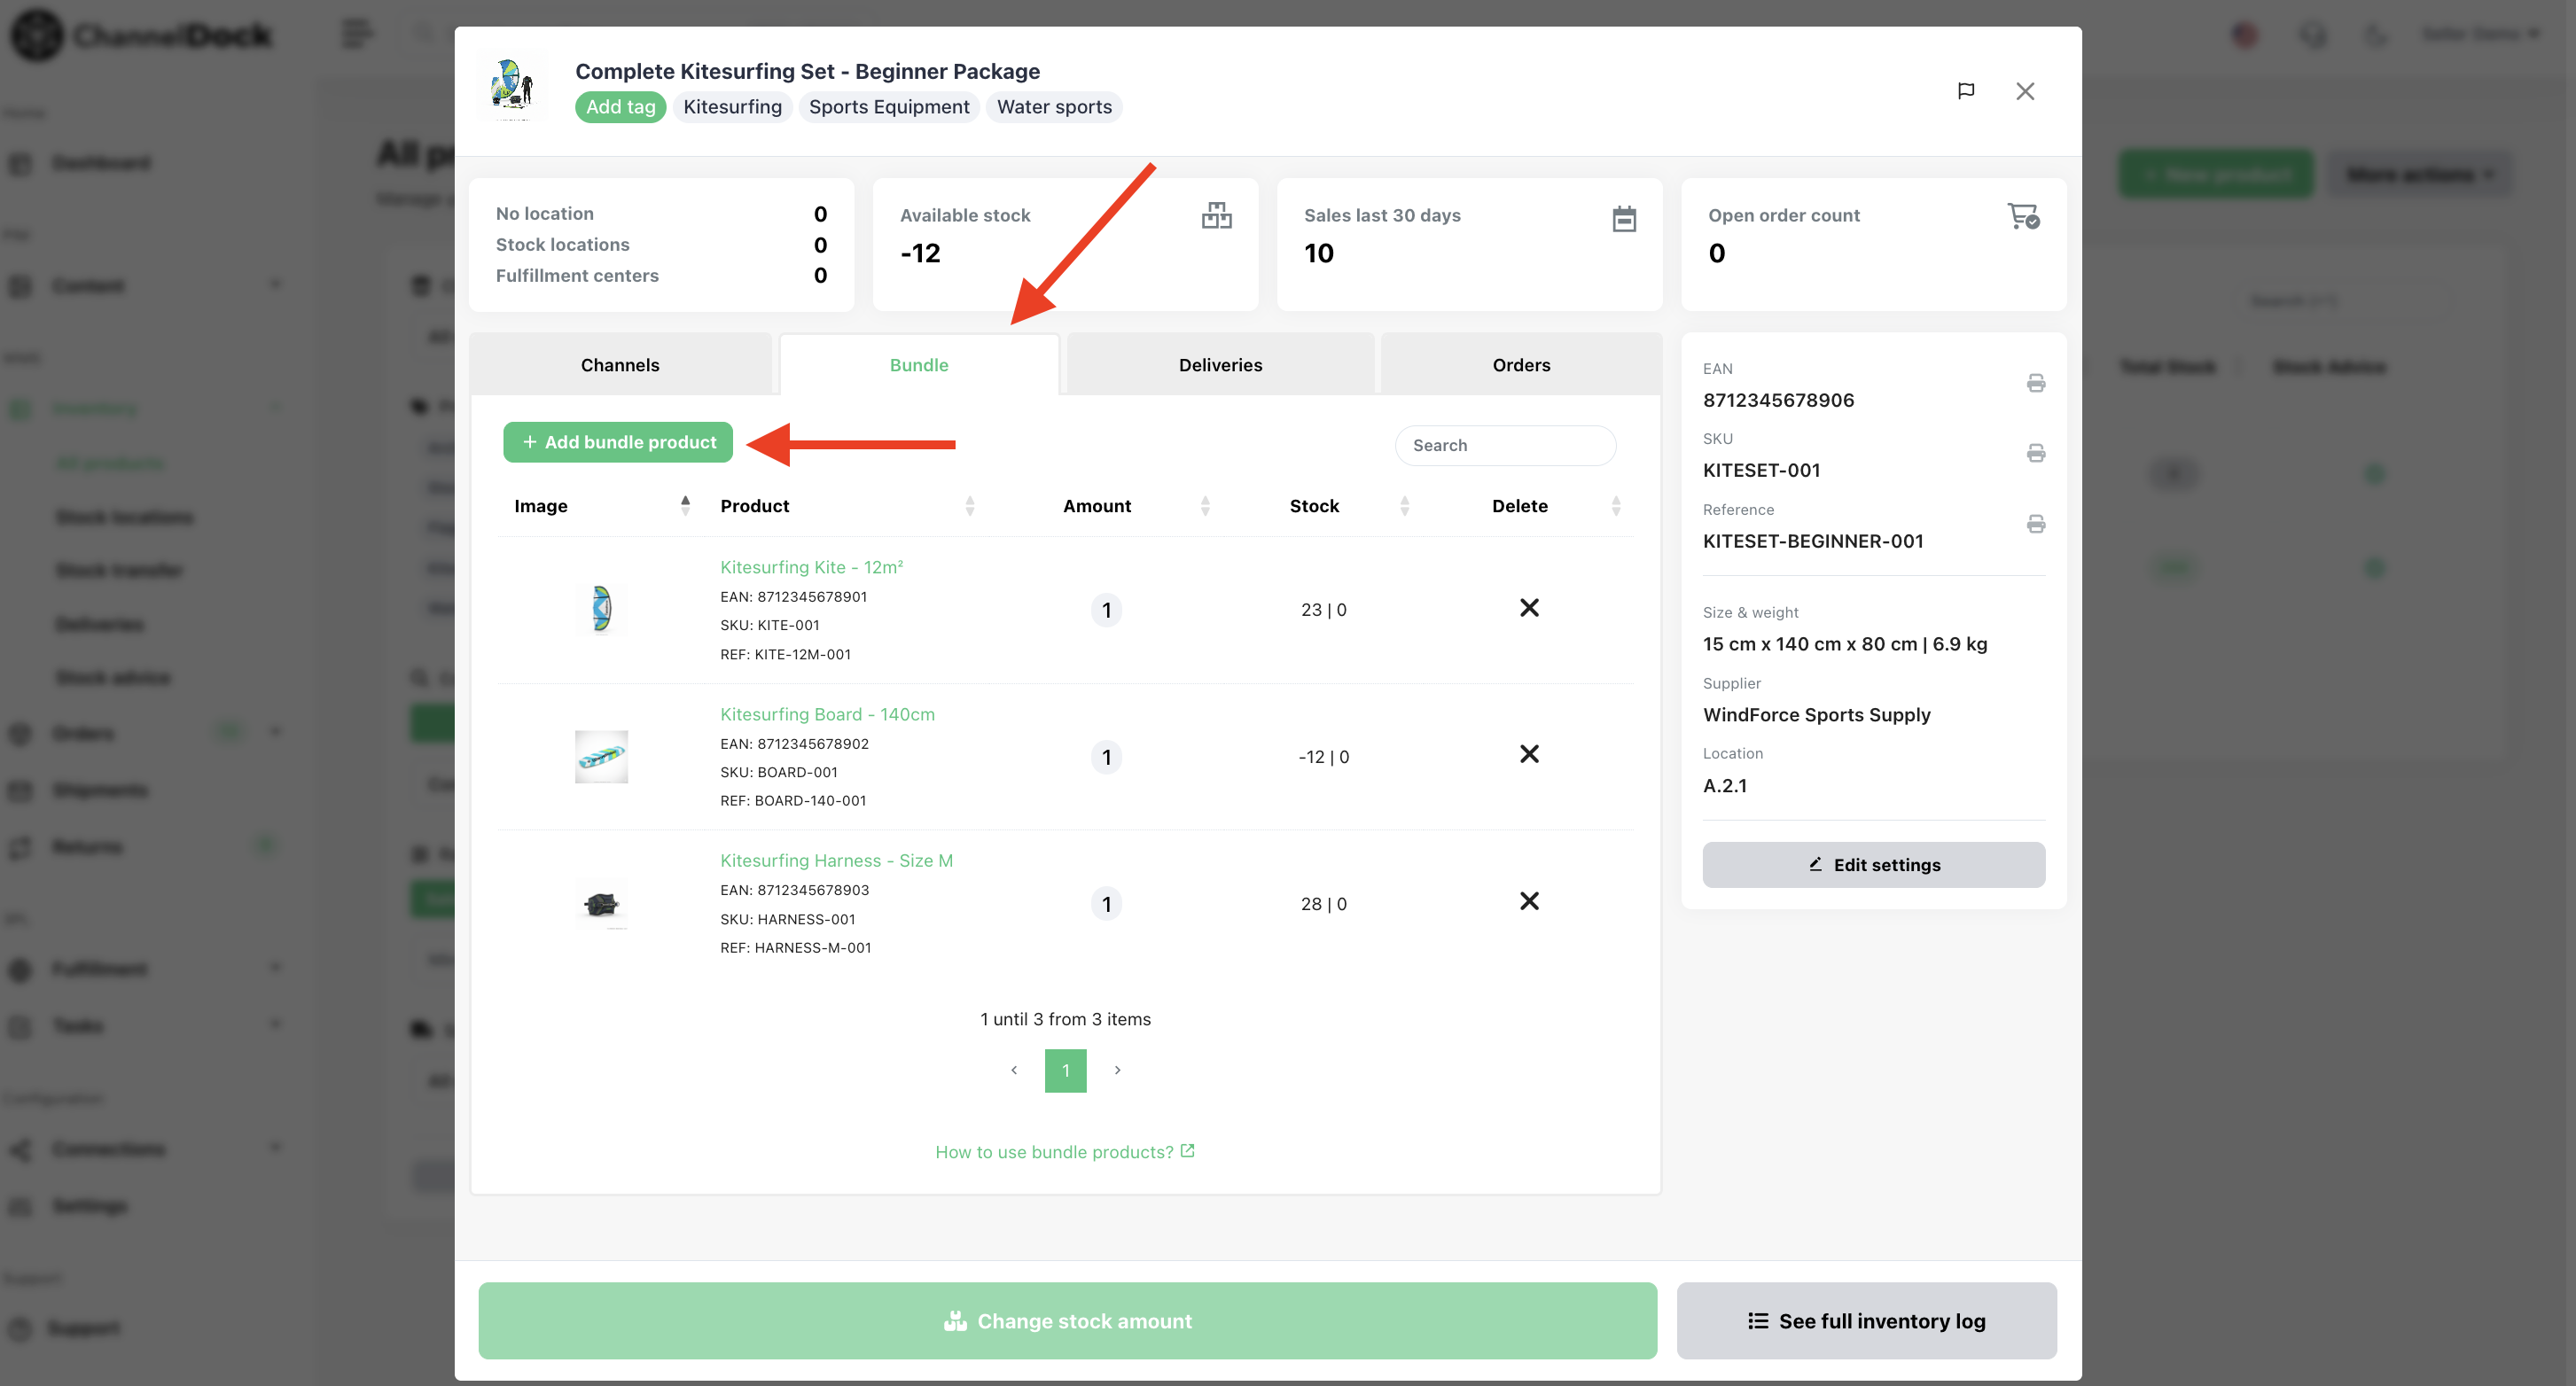Sort table by Product column
2576x1386 pixels.
click(969, 506)
